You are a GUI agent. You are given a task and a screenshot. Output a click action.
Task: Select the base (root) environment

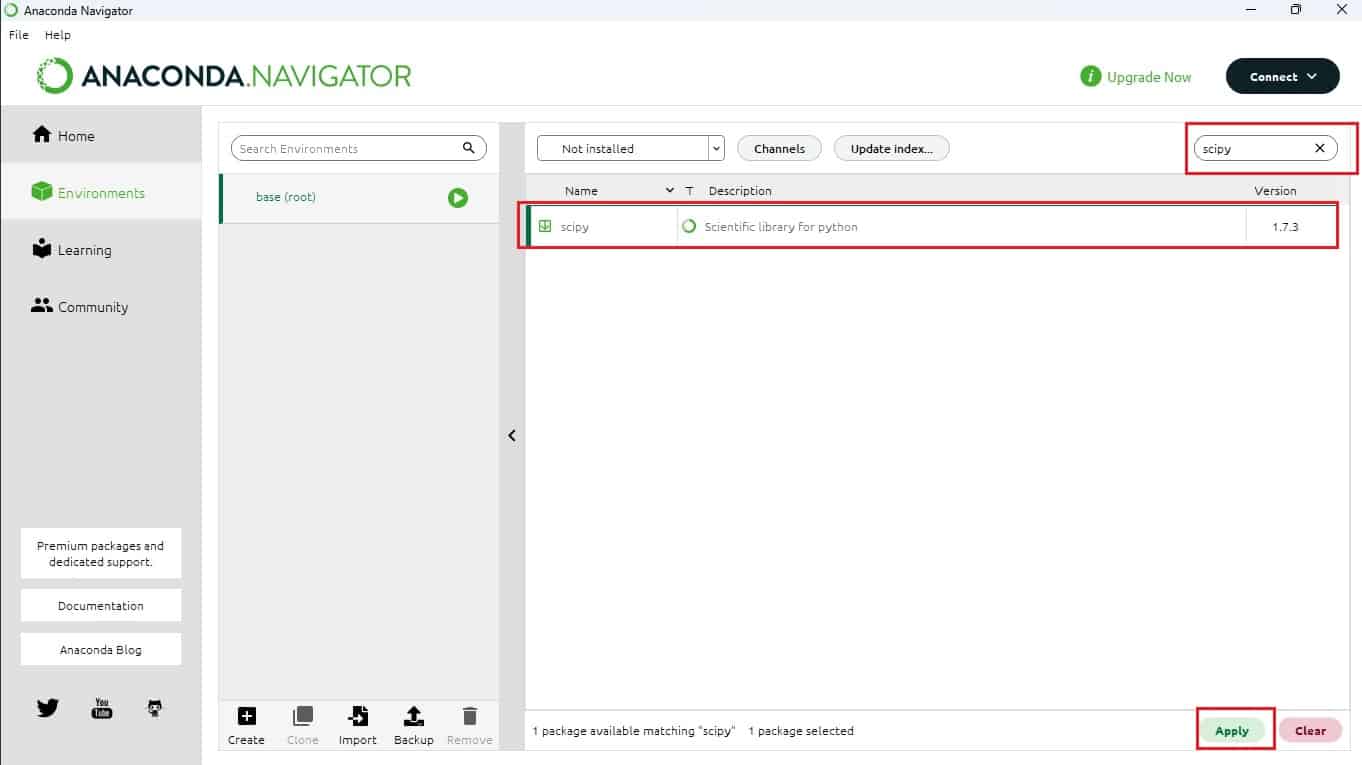point(360,198)
